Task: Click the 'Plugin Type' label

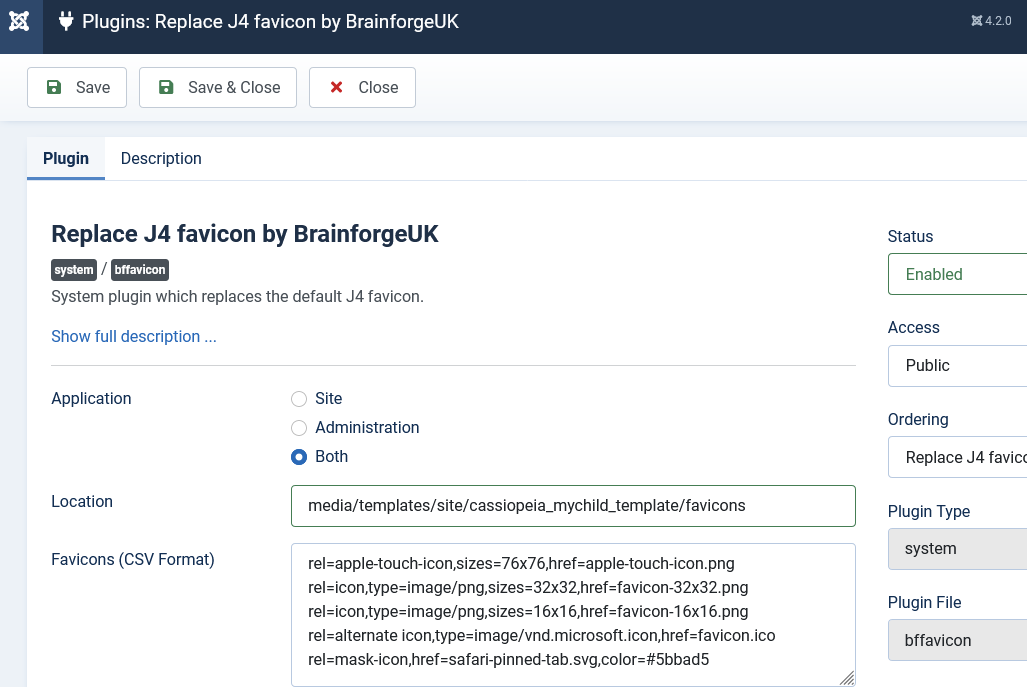Action: pyautogui.click(x=929, y=511)
